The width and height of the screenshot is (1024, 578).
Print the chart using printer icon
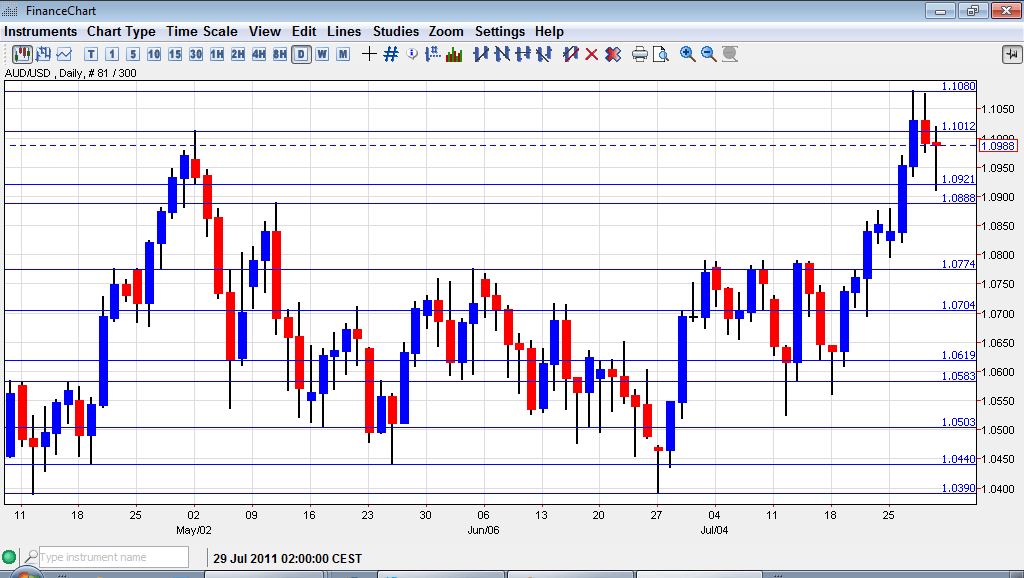(x=640, y=54)
